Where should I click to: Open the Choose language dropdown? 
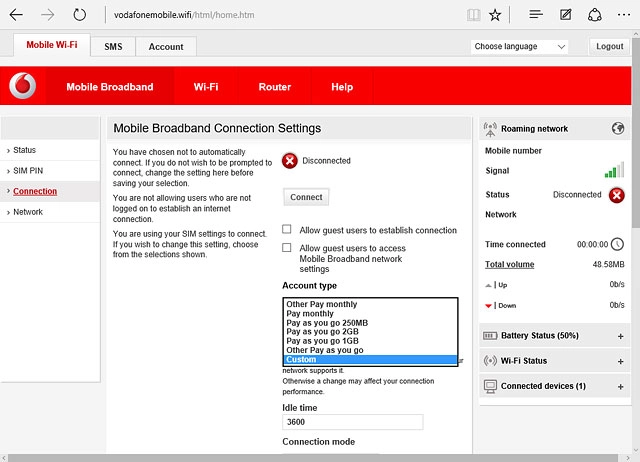[x=519, y=47]
